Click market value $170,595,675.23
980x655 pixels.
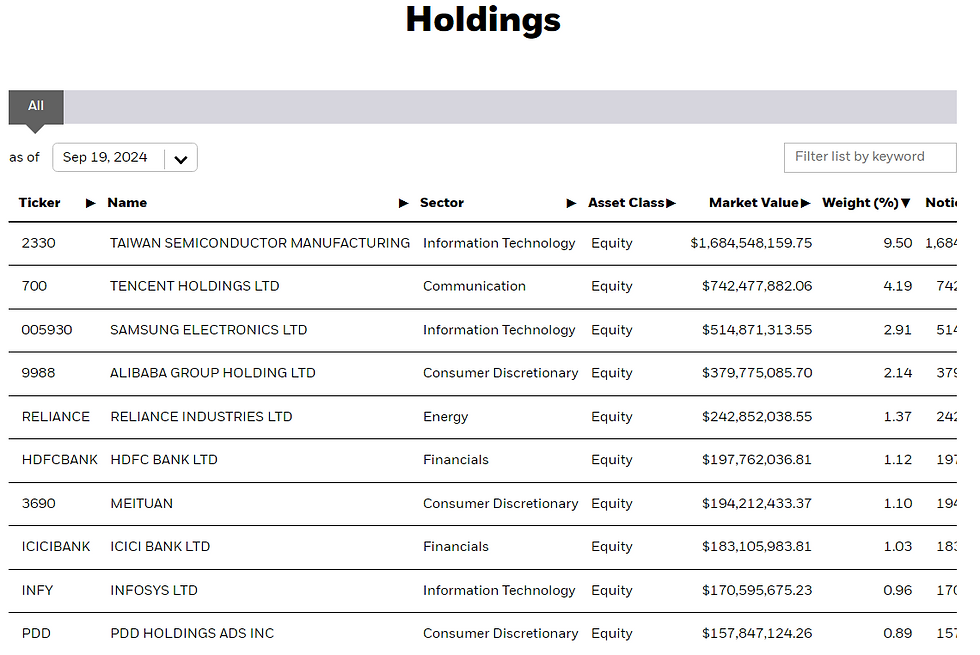click(757, 591)
